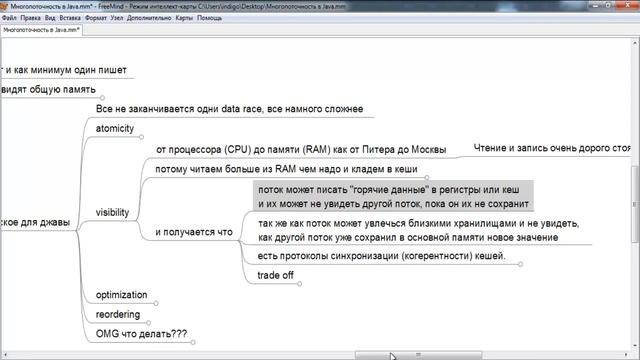Click the FreeMind app icon in title bar
This screenshot has height=360, width=640.
[x=4, y=6]
